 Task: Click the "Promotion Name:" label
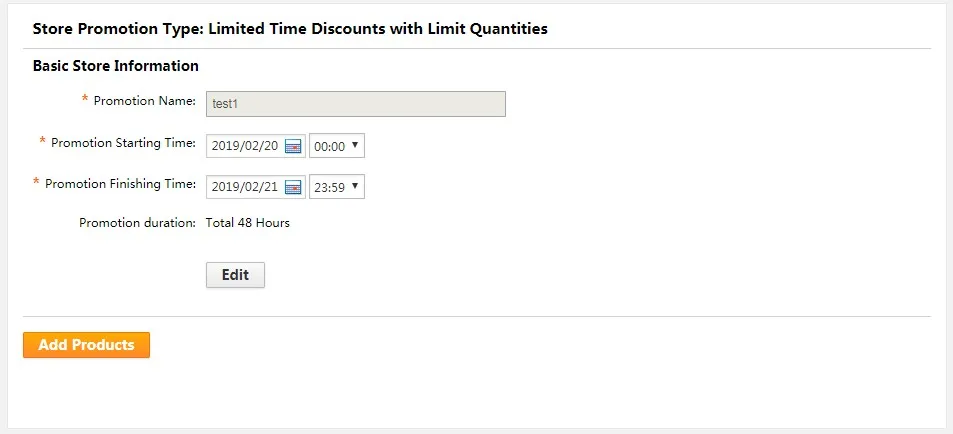145,101
